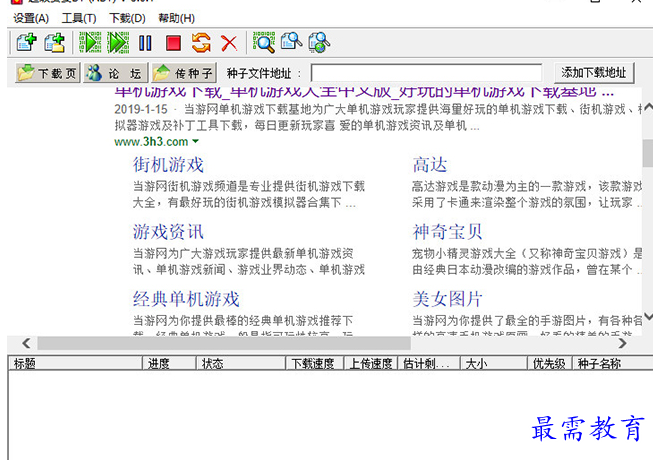Viewport: 653px width, 460px height.
Task: Click the horizontal scrollbar right arrow
Action: 622,343
